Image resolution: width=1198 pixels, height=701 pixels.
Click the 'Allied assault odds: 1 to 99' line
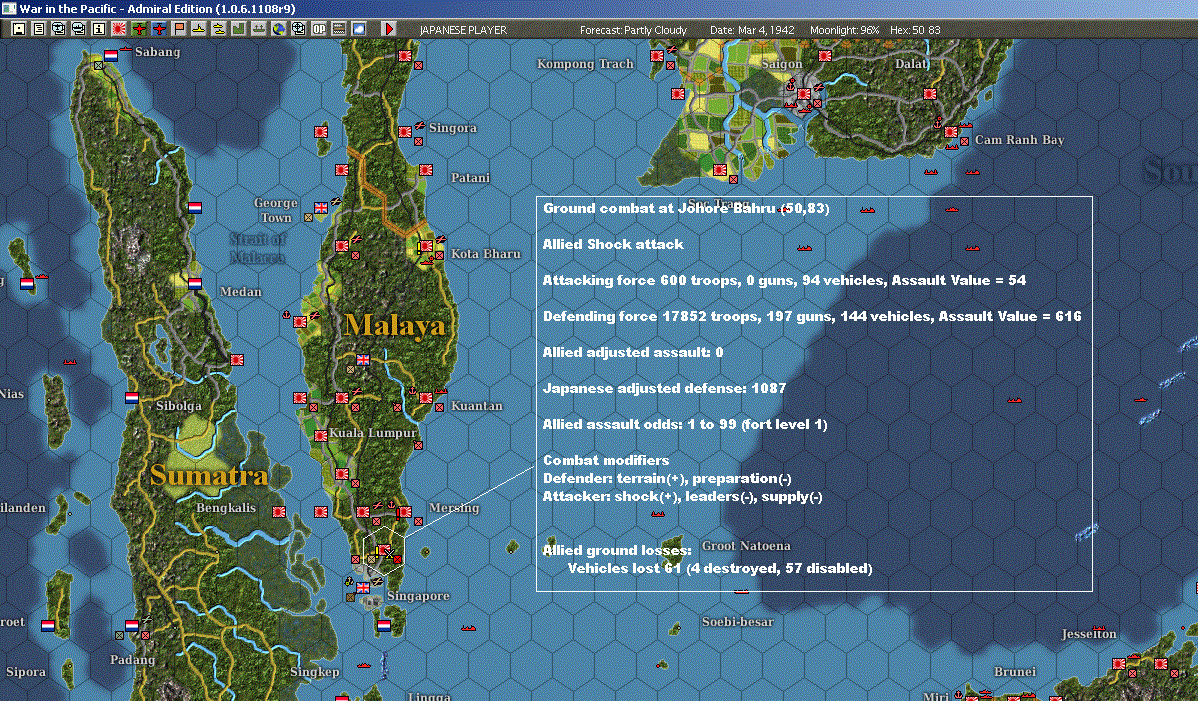coord(685,424)
